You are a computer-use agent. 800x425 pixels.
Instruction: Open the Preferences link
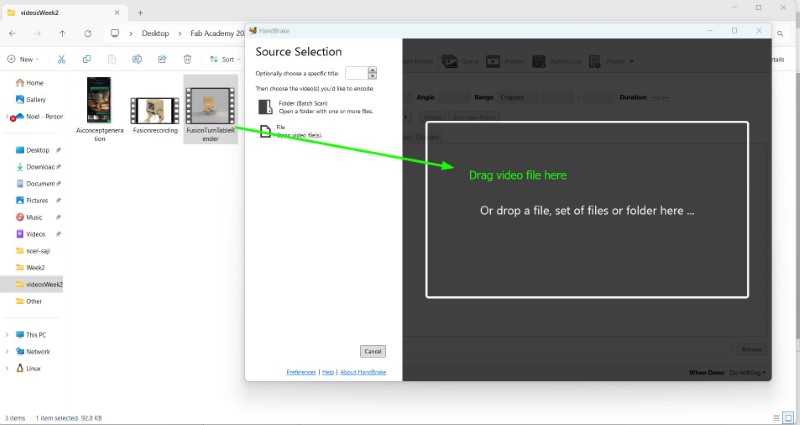pyautogui.click(x=301, y=372)
